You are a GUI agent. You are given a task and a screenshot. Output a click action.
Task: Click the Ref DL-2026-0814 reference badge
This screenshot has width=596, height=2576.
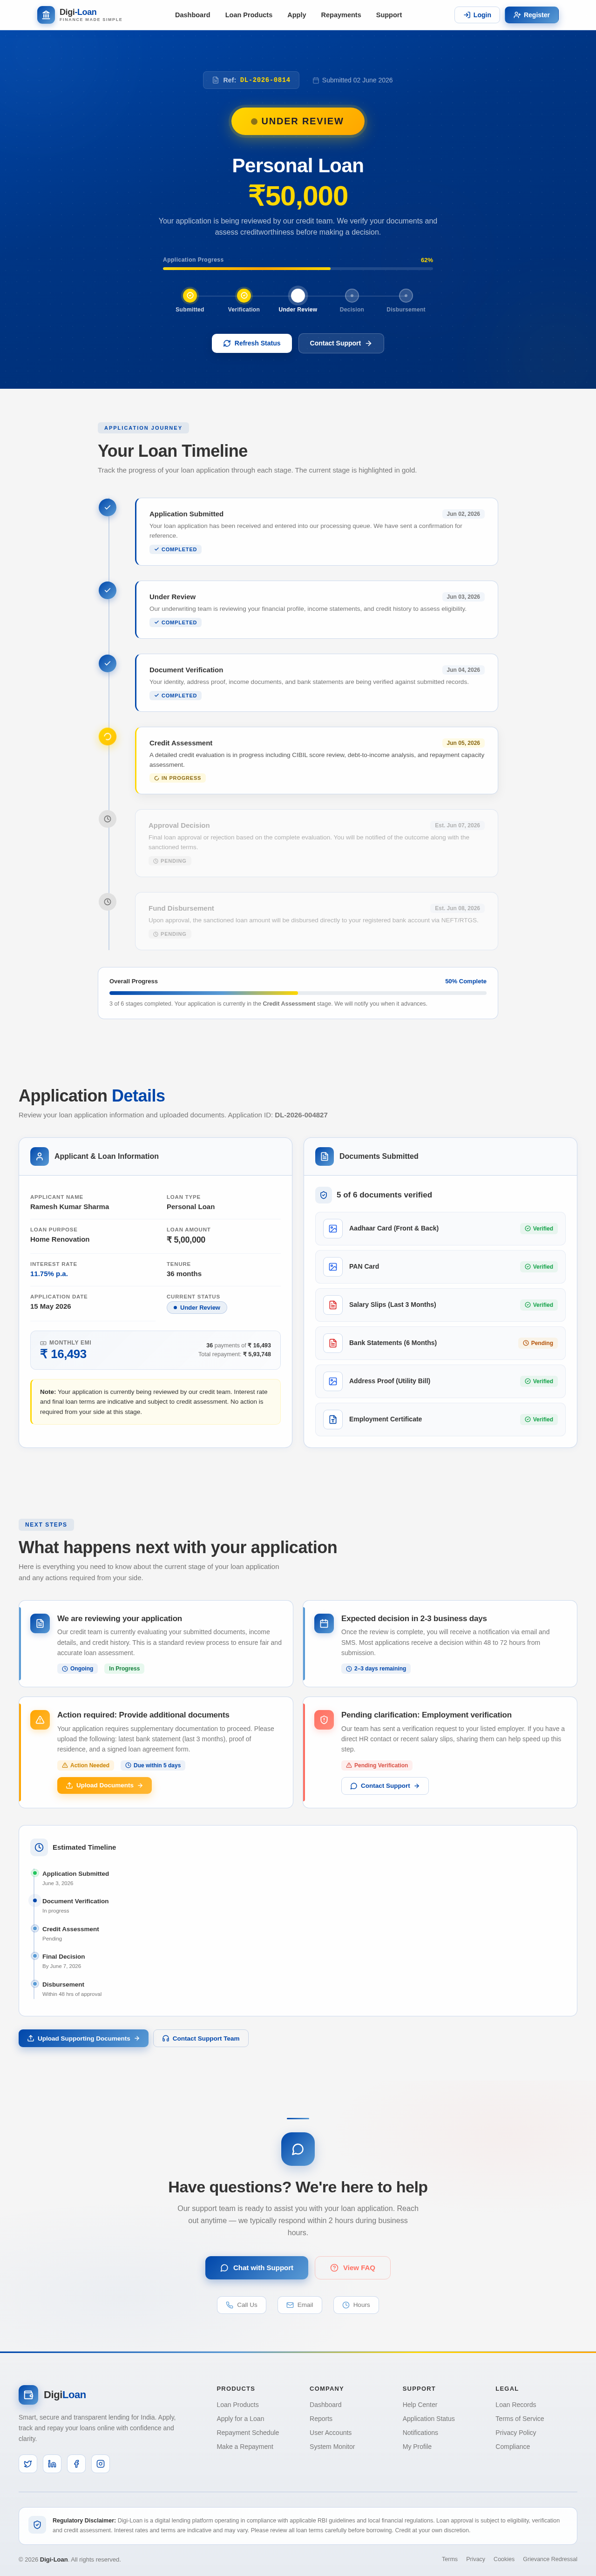pos(251,80)
